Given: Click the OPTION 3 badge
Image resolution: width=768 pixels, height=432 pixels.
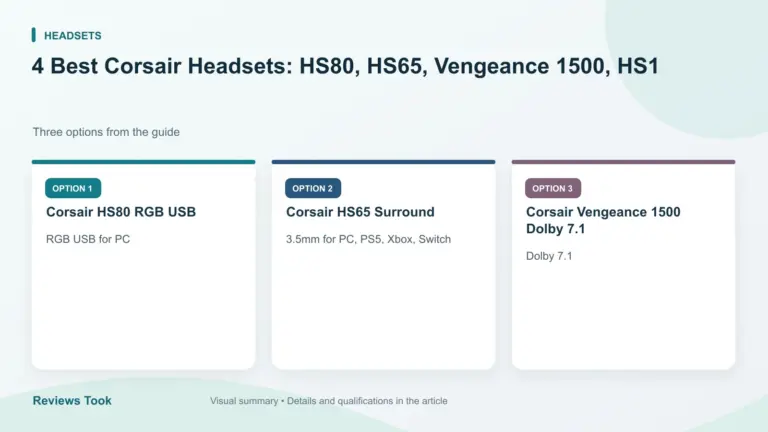Looking at the screenshot, I should pyautogui.click(x=553, y=189).
